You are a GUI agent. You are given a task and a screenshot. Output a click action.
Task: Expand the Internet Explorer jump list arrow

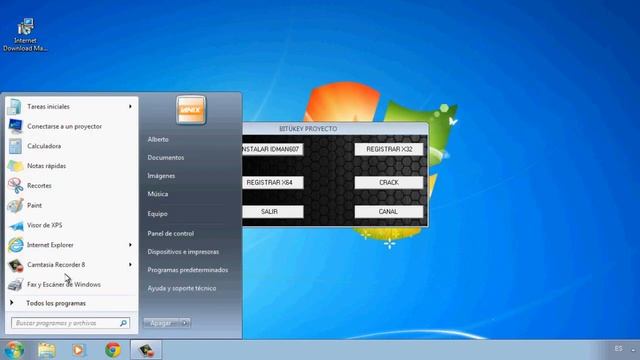pyautogui.click(x=130, y=245)
